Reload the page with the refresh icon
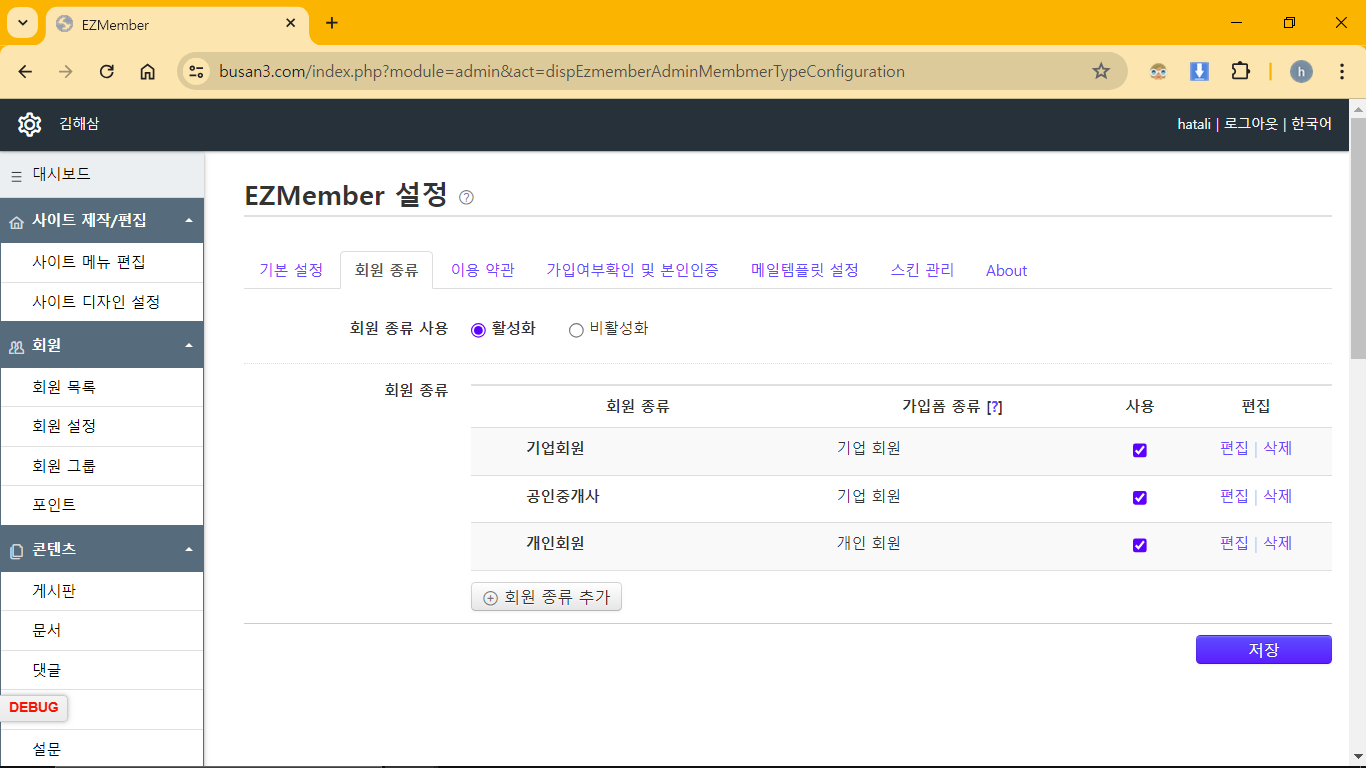Image resolution: width=1366 pixels, height=768 pixels. tap(107, 71)
